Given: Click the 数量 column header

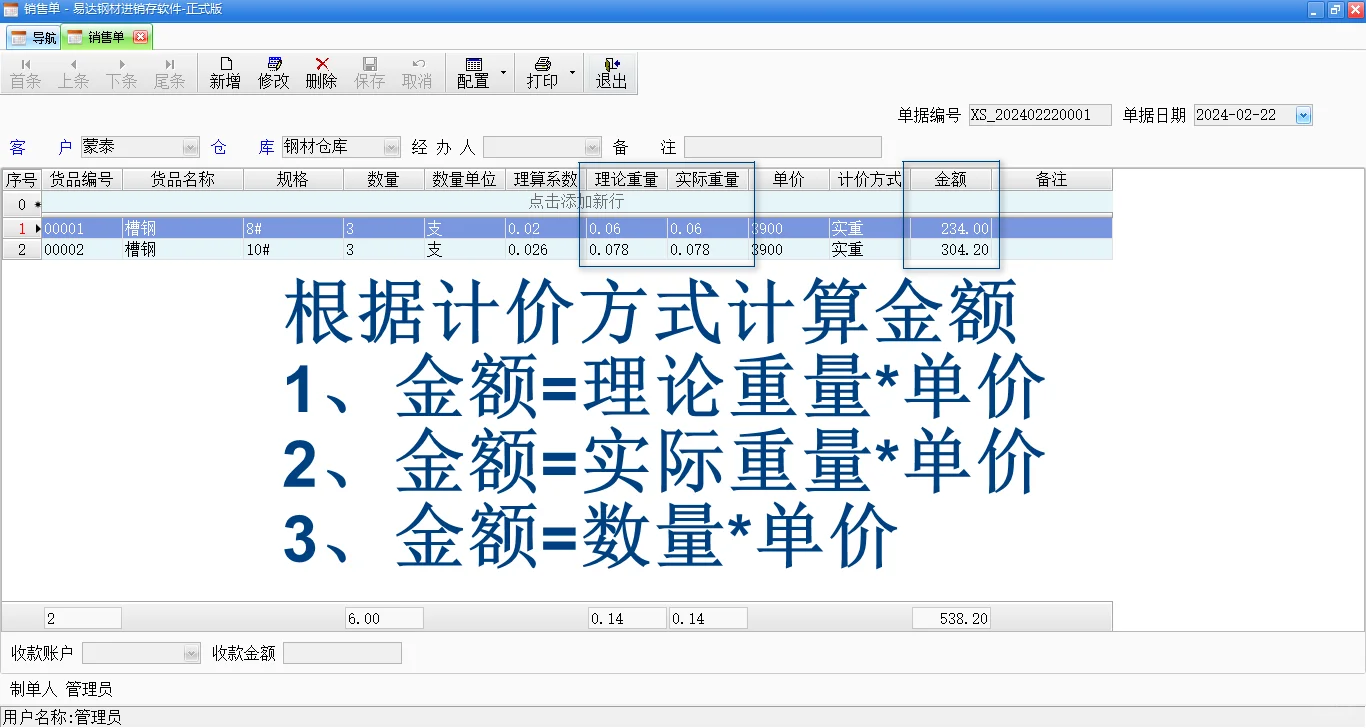Looking at the screenshot, I should [x=383, y=180].
